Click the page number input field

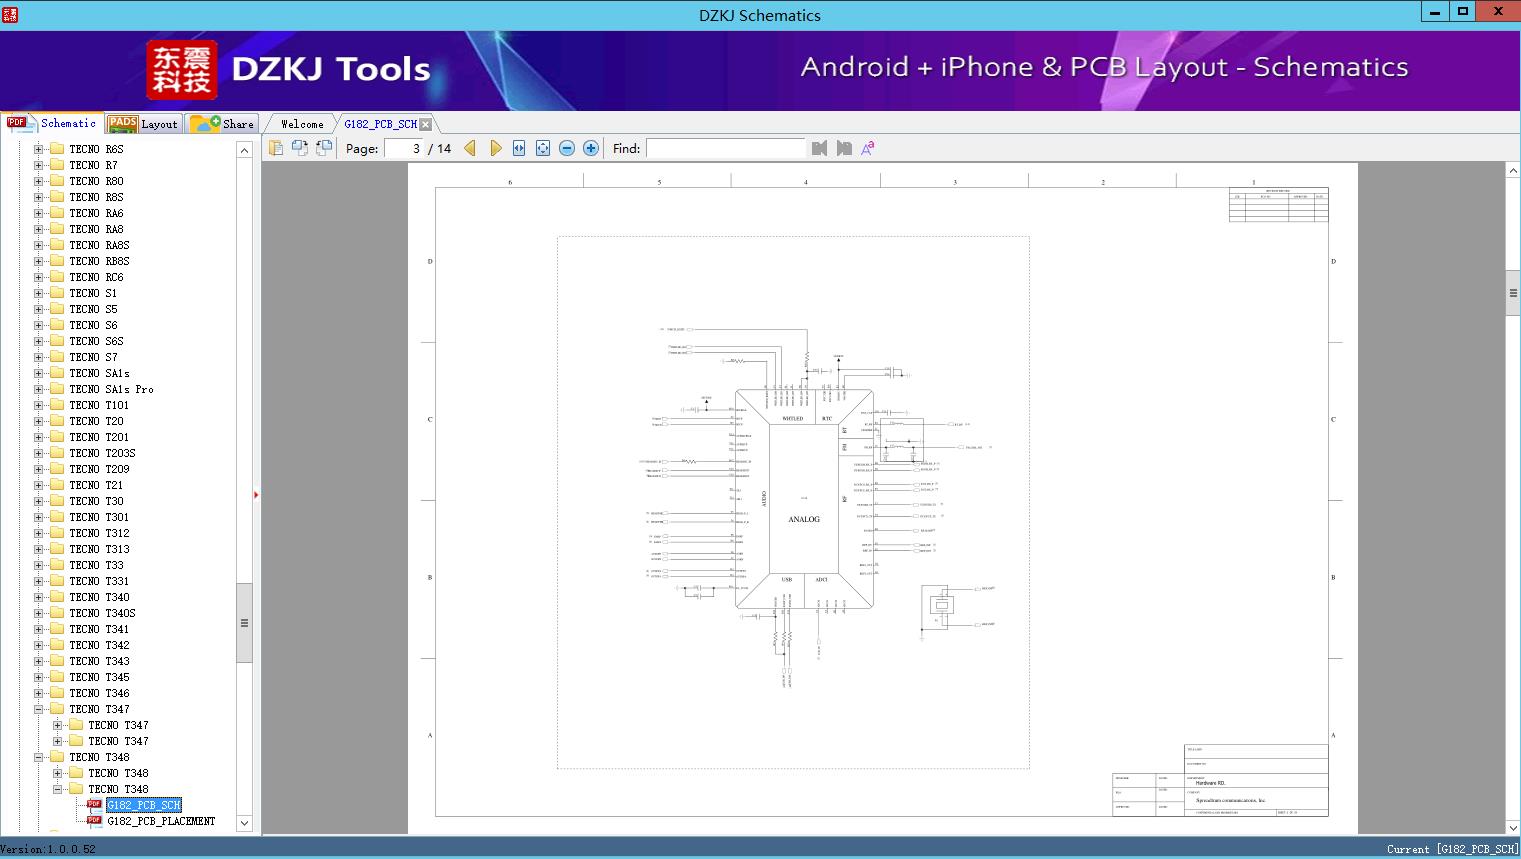[x=405, y=148]
